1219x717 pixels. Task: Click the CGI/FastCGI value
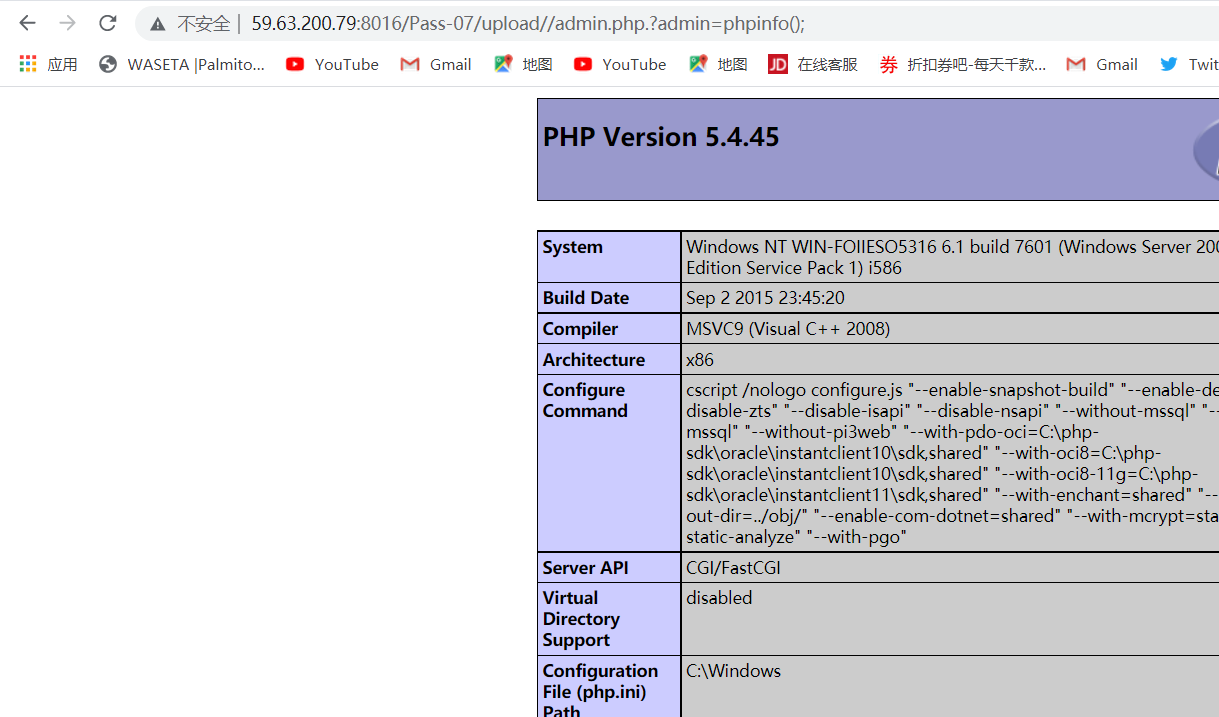point(733,568)
